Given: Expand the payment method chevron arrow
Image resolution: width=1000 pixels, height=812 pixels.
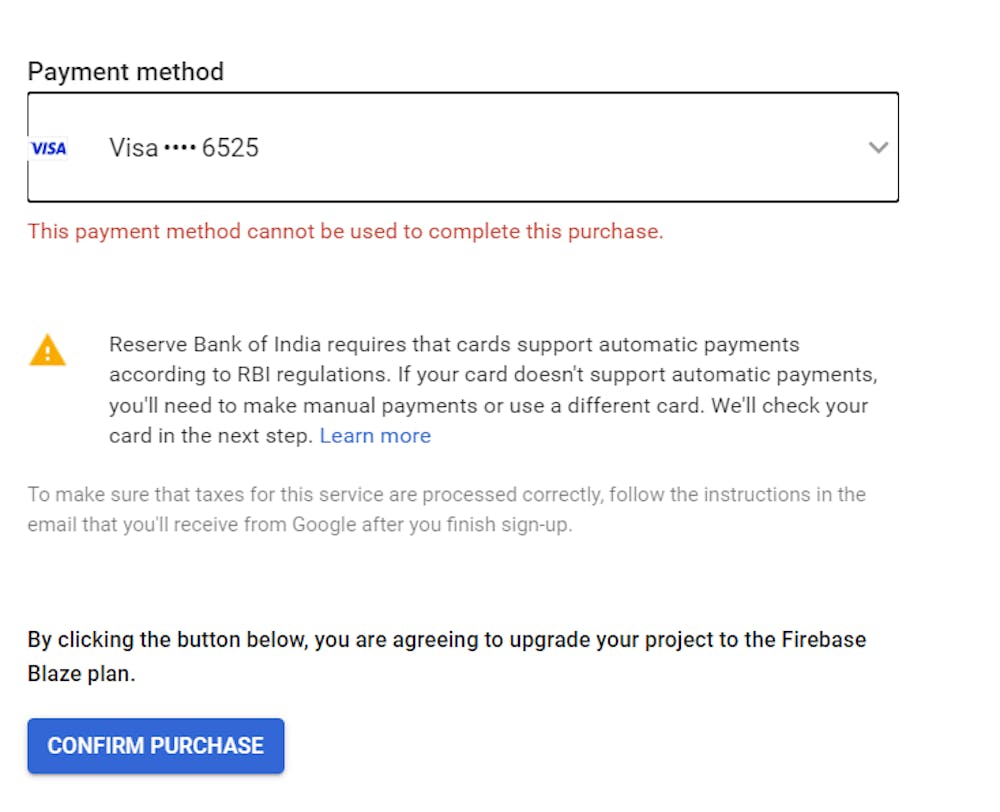Looking at the screenshot, I should (878, 148).
